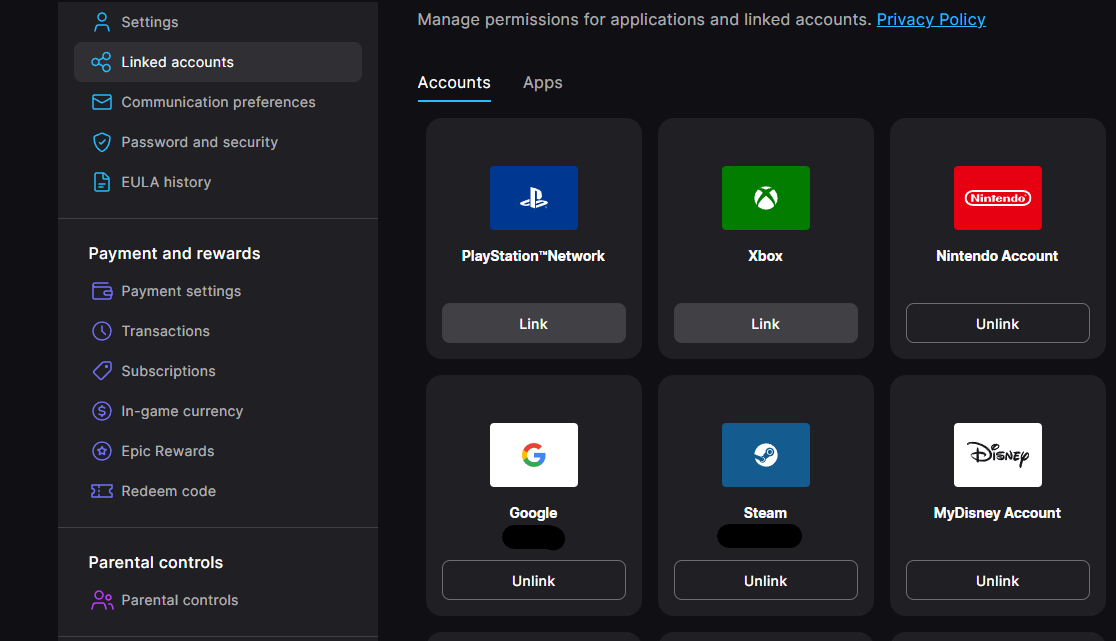
Task: Open the Privacy Policy link
Action: pyautogui.click(x=931, y=19)
